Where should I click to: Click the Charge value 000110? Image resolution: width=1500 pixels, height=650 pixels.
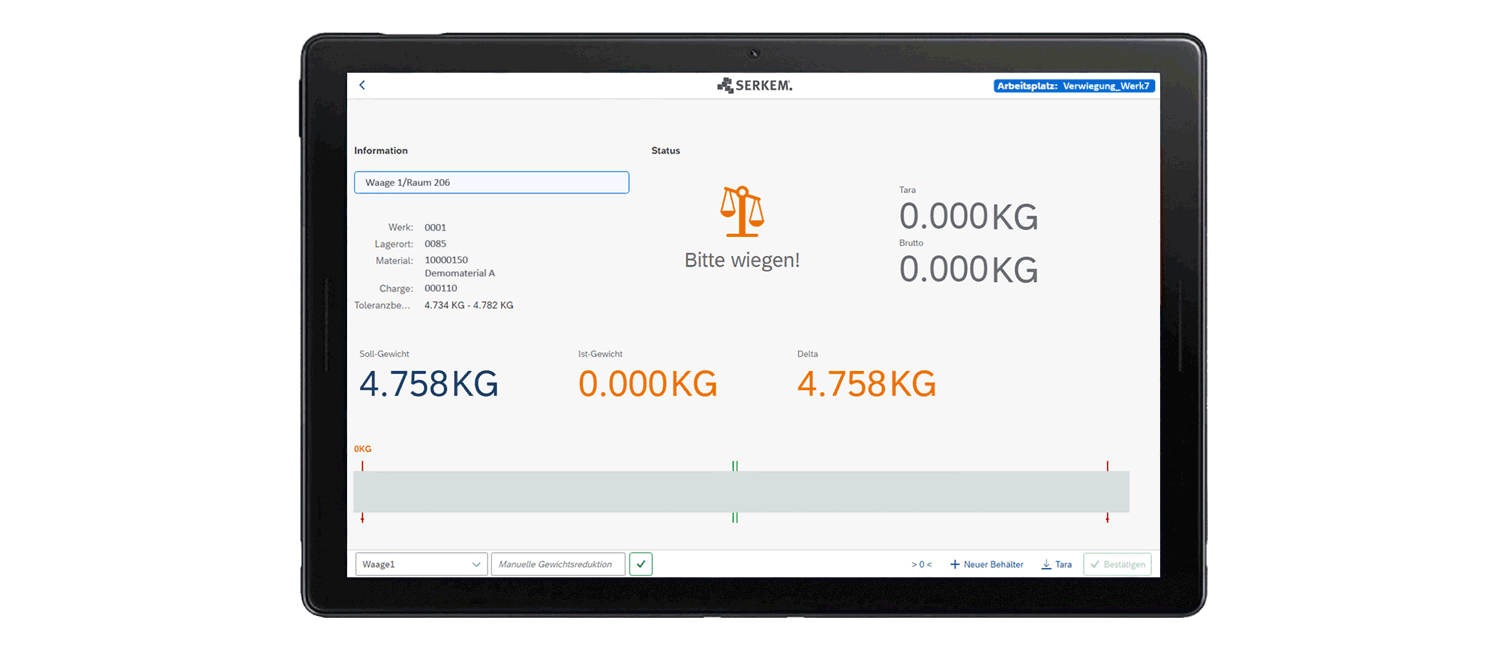(x=440, y=288)
